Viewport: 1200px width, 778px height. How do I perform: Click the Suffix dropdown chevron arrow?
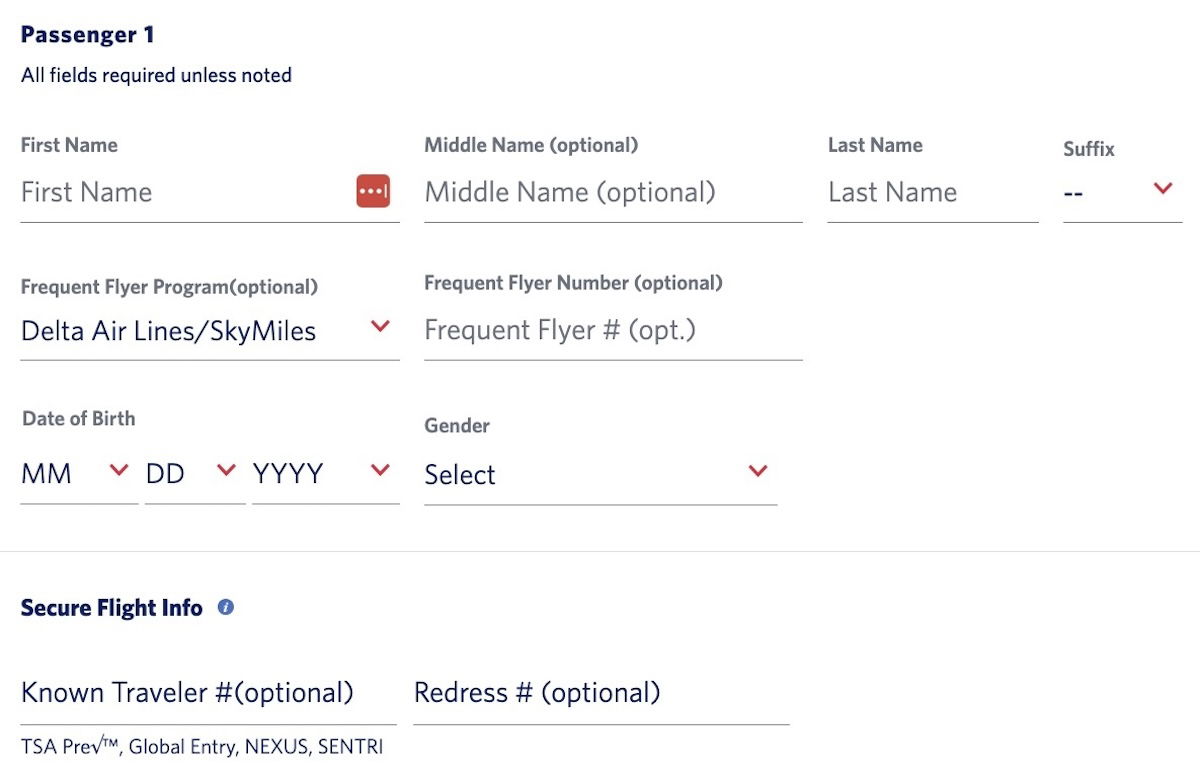(1163, 188)
